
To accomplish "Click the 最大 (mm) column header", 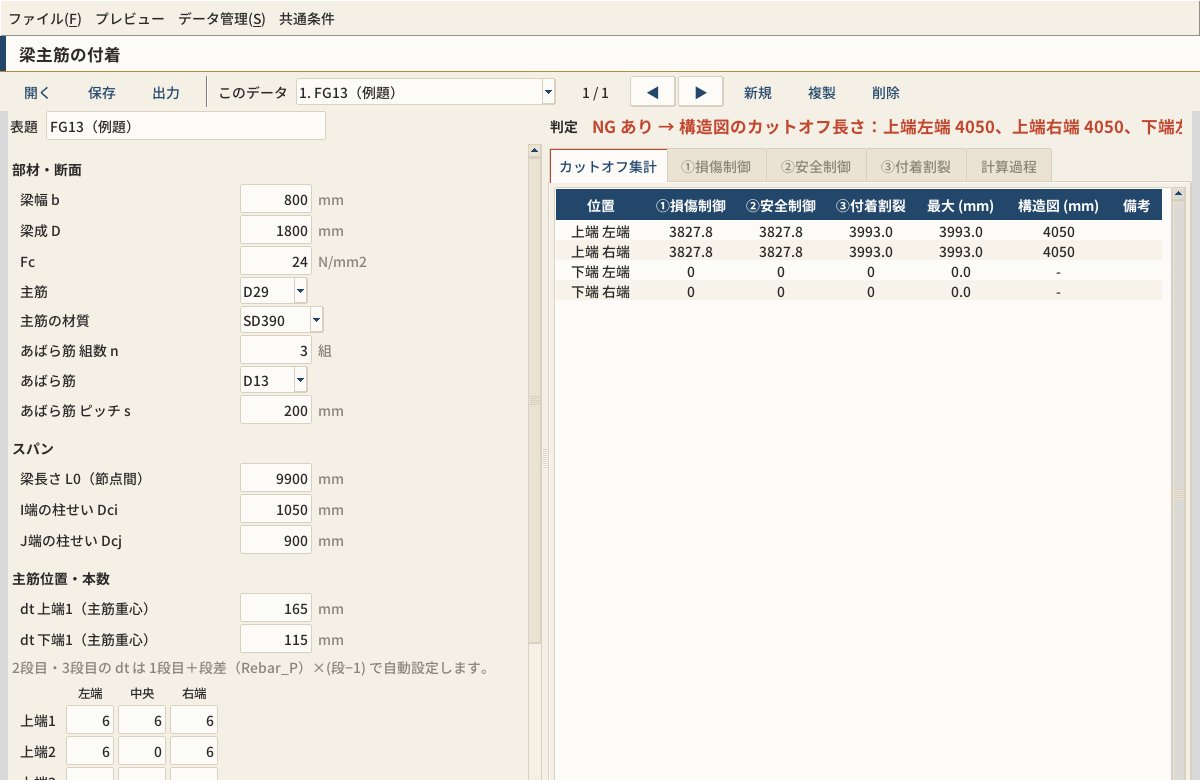I will click(960, 205).
